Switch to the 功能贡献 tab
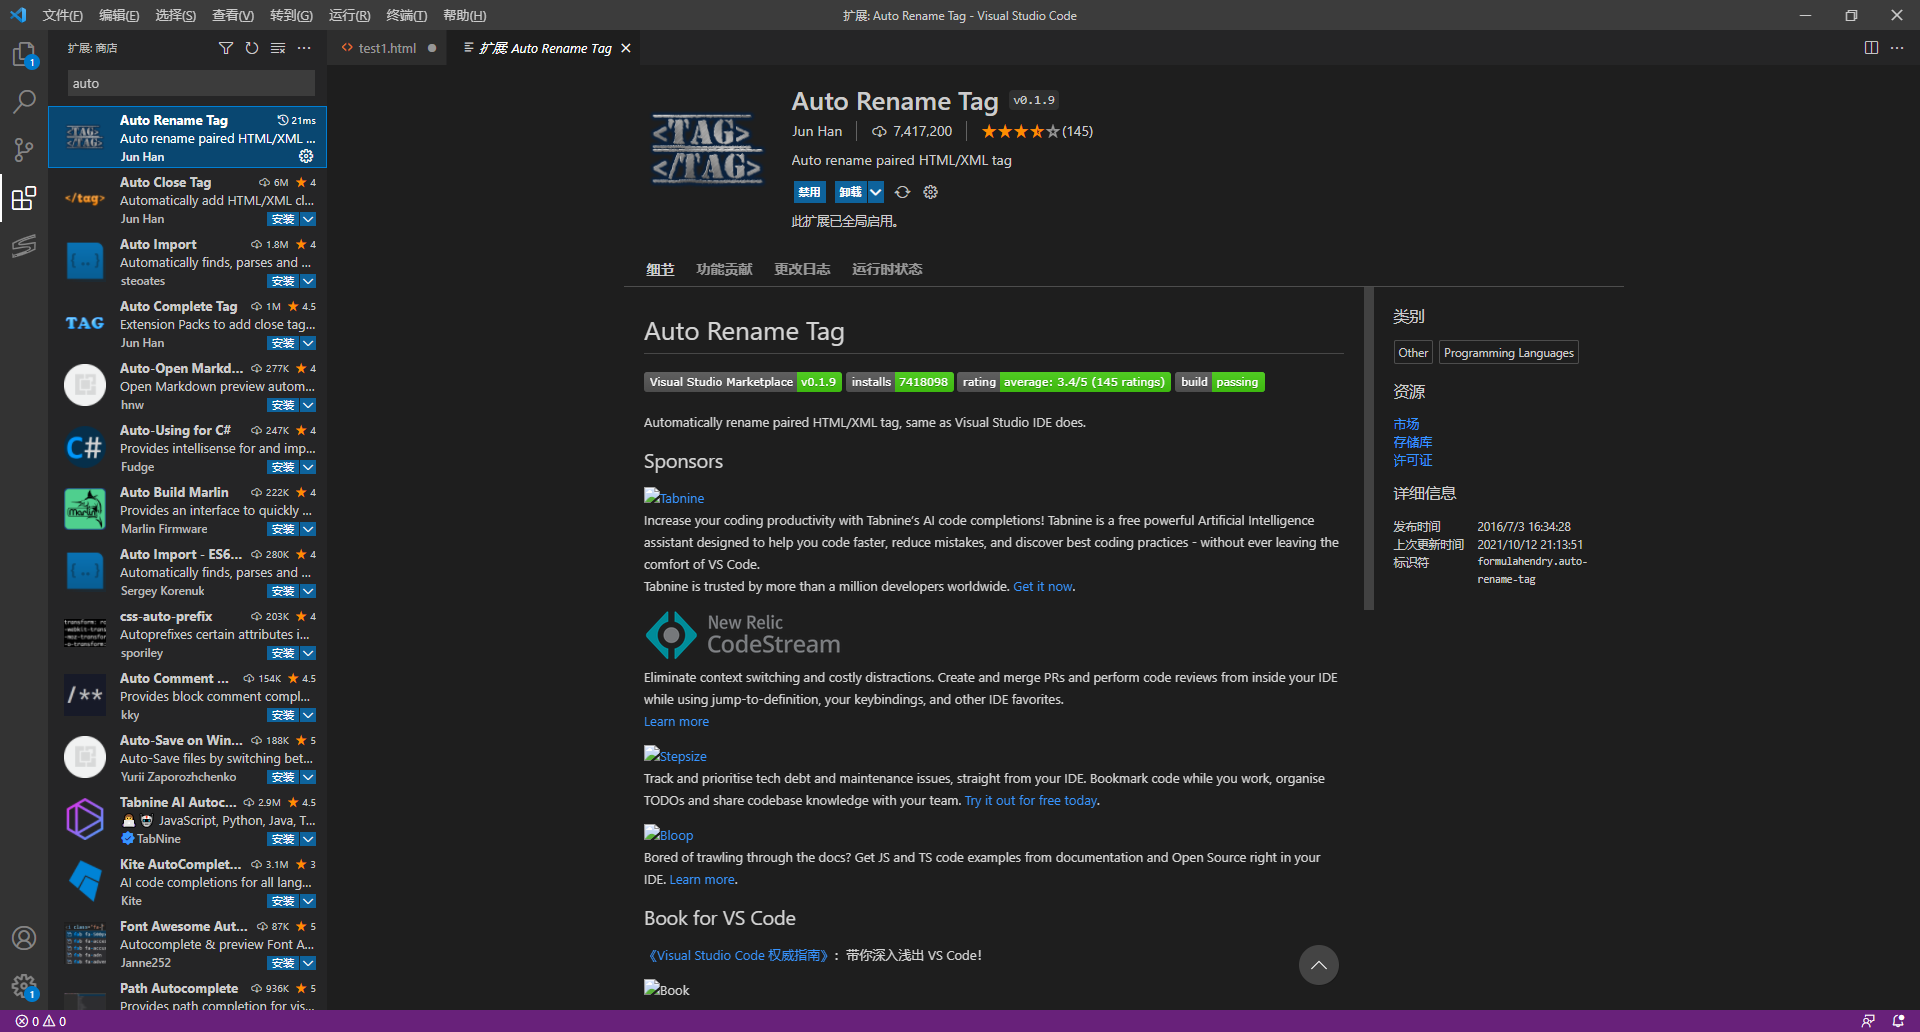1920x1032 pixels. [724, 269]
